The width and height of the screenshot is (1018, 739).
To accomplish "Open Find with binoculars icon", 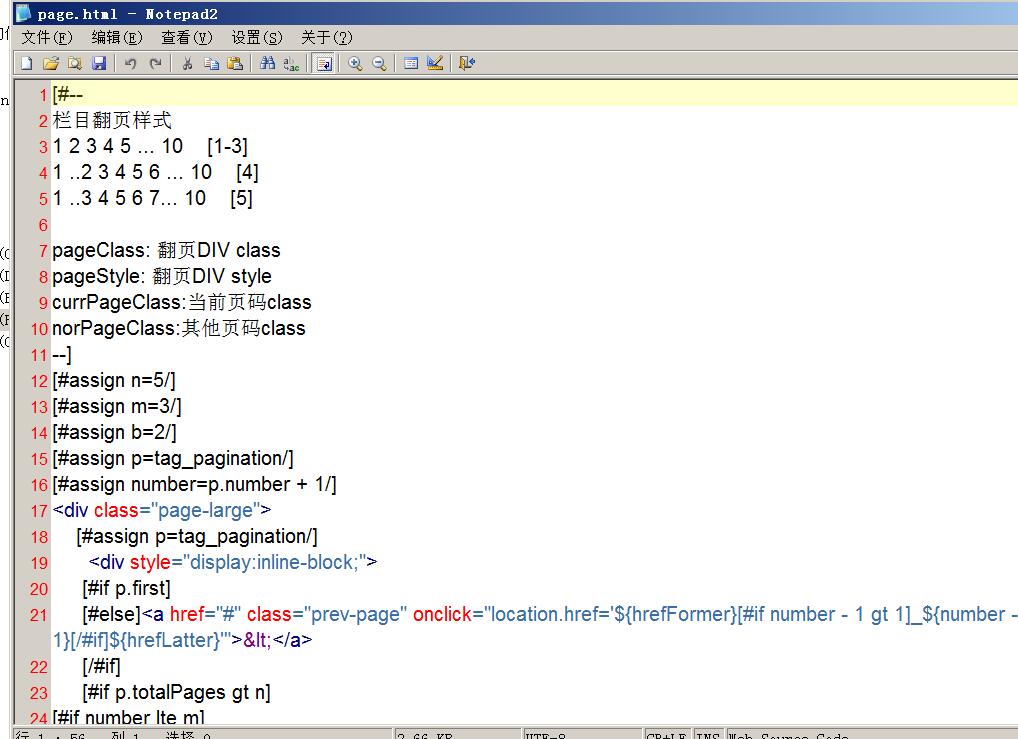I will (x=267, y=63).
